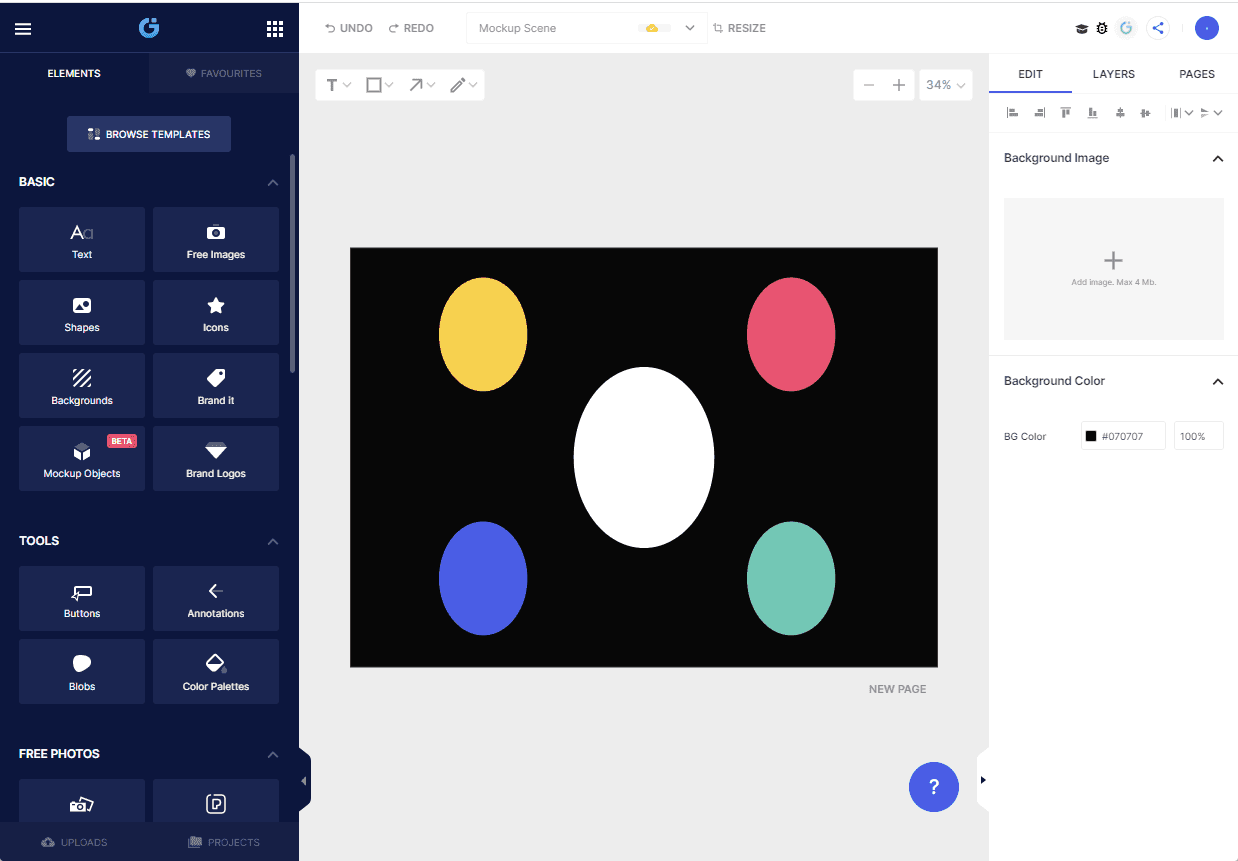Open the apps grid icon
The image size is (1238, 861).
click(275, 29)
